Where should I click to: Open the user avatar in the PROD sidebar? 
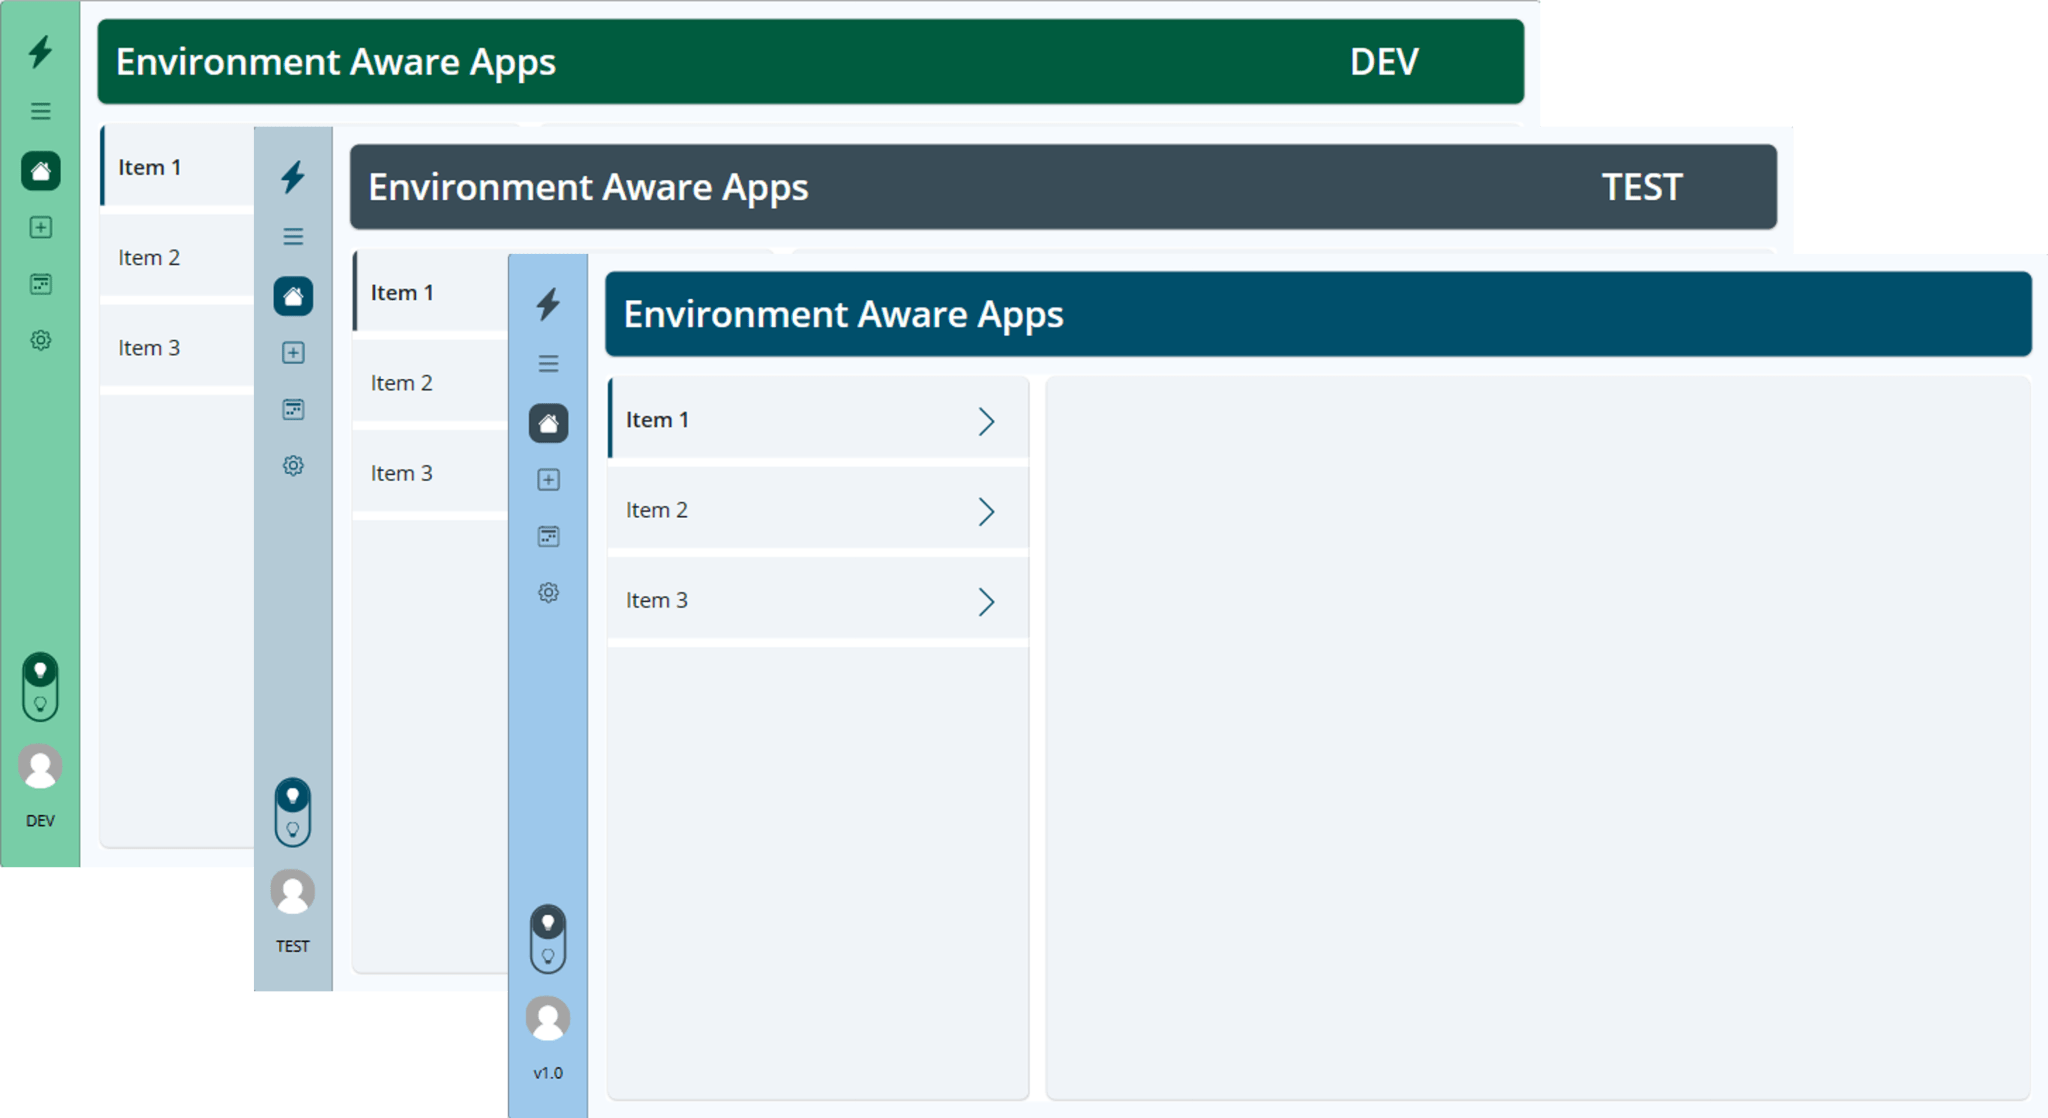pyautogui.click(x=548, y=1018)
